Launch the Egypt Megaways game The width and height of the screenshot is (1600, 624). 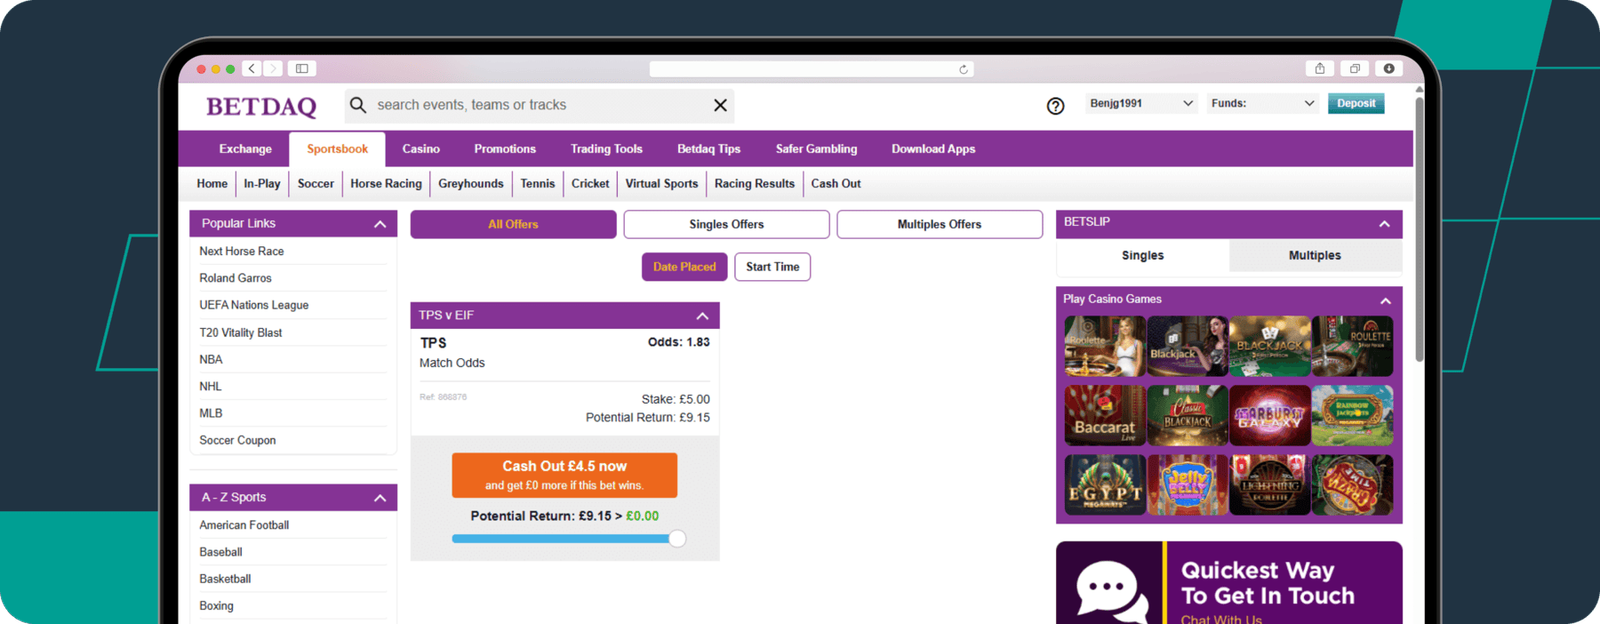point(1105,484)
